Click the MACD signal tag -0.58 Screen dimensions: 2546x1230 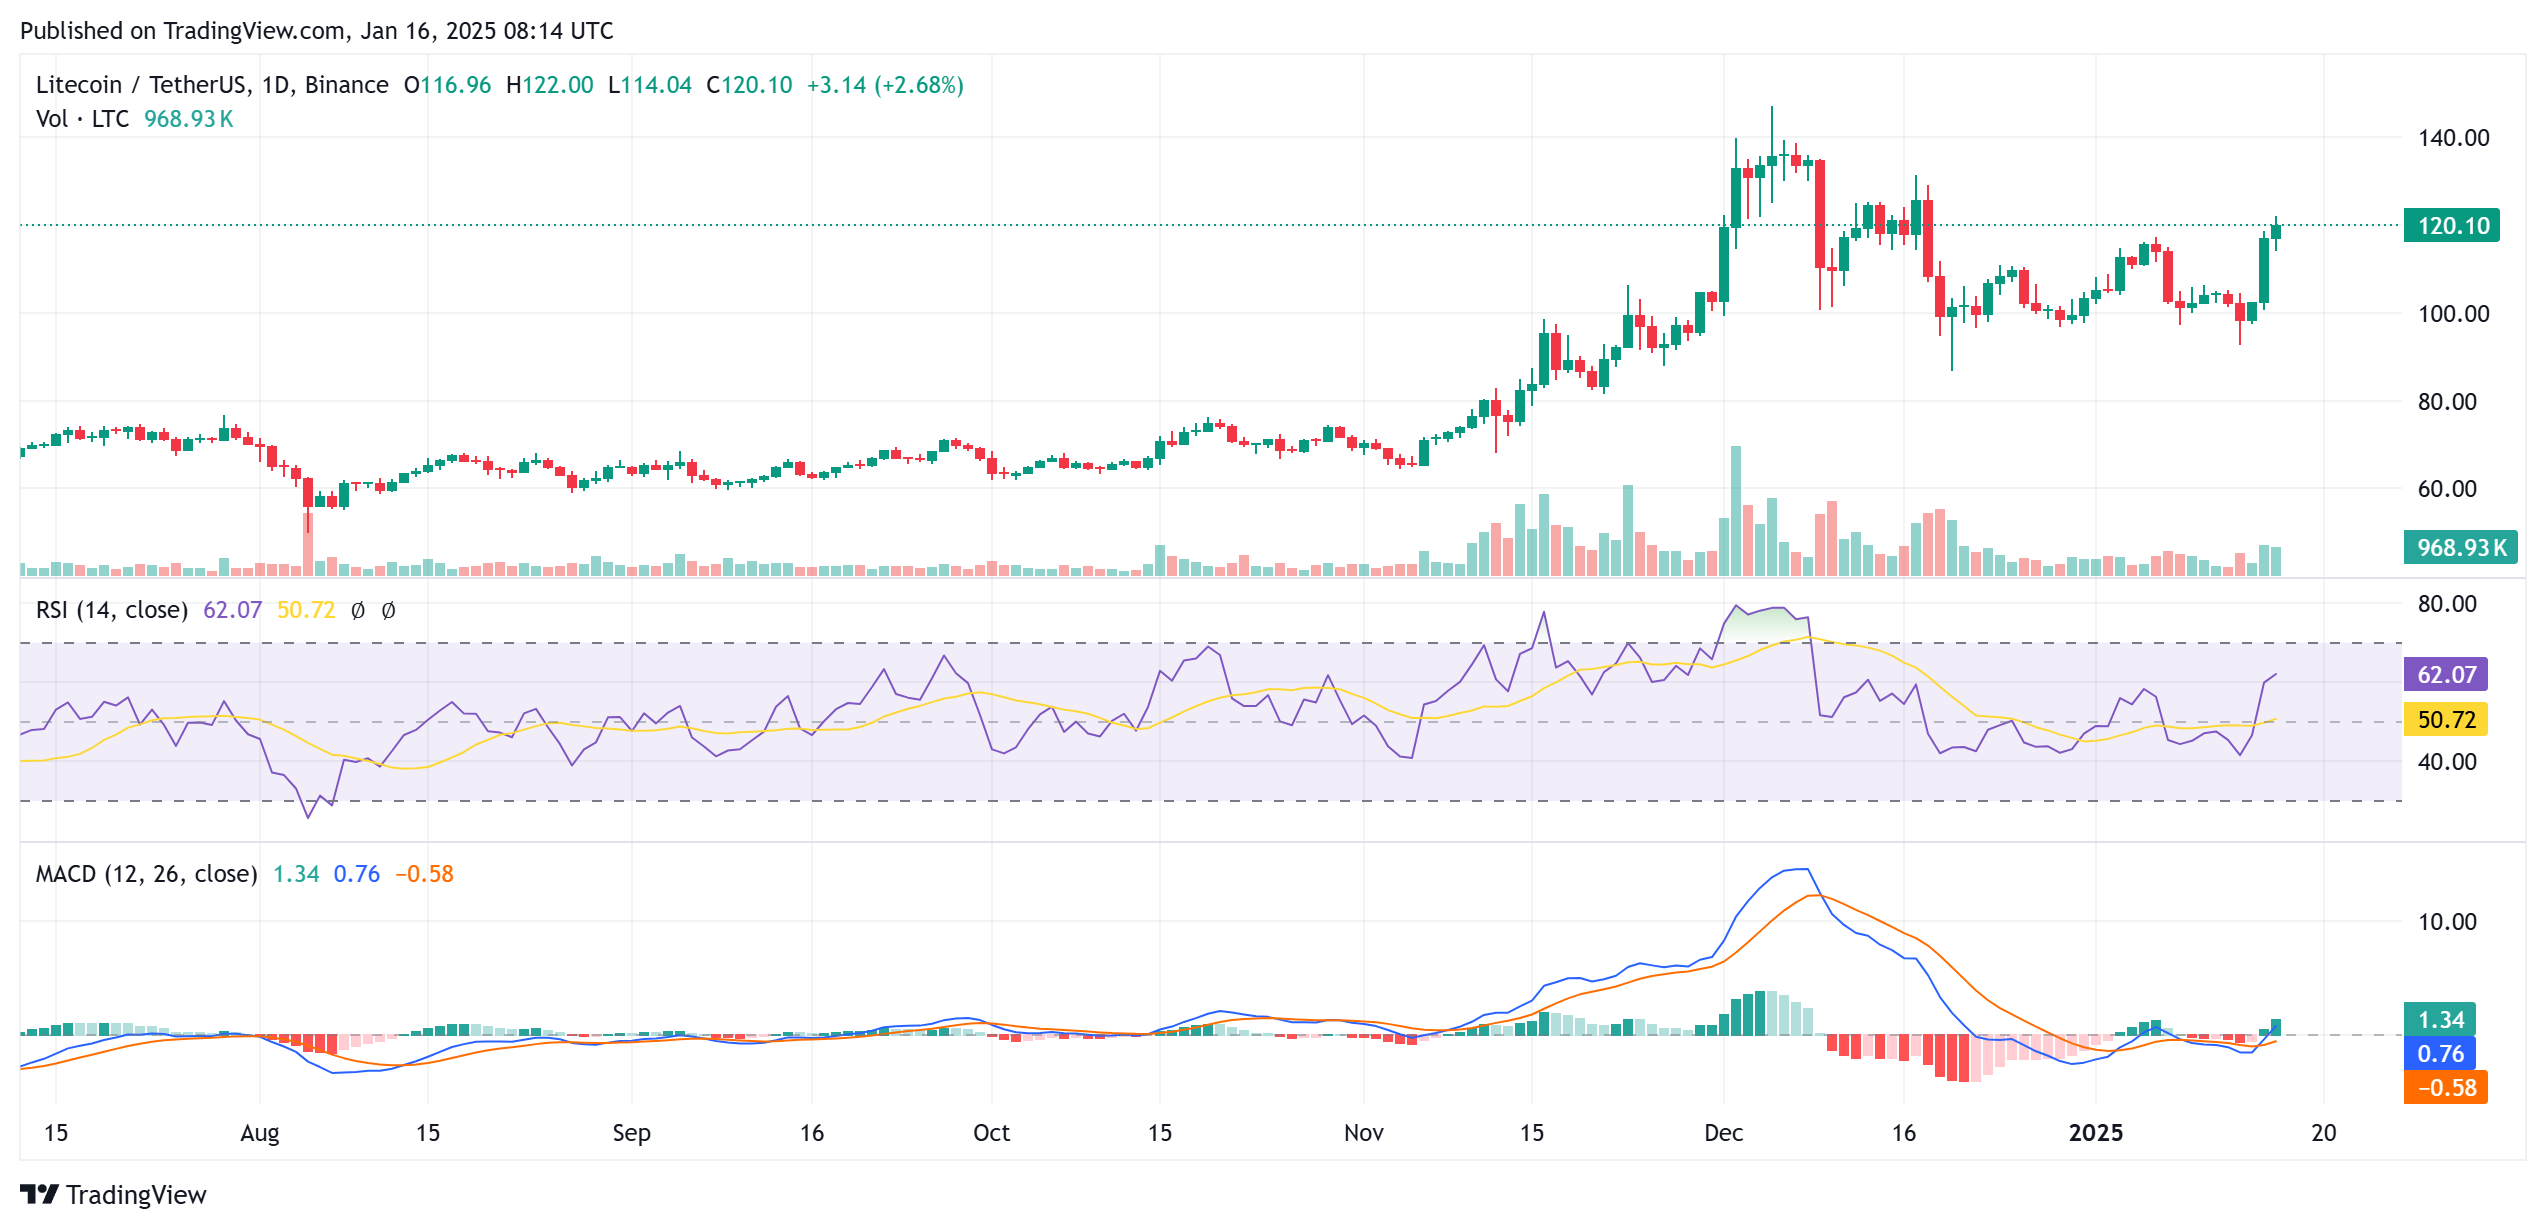pyautogui.click(x=2445, y=1087)
